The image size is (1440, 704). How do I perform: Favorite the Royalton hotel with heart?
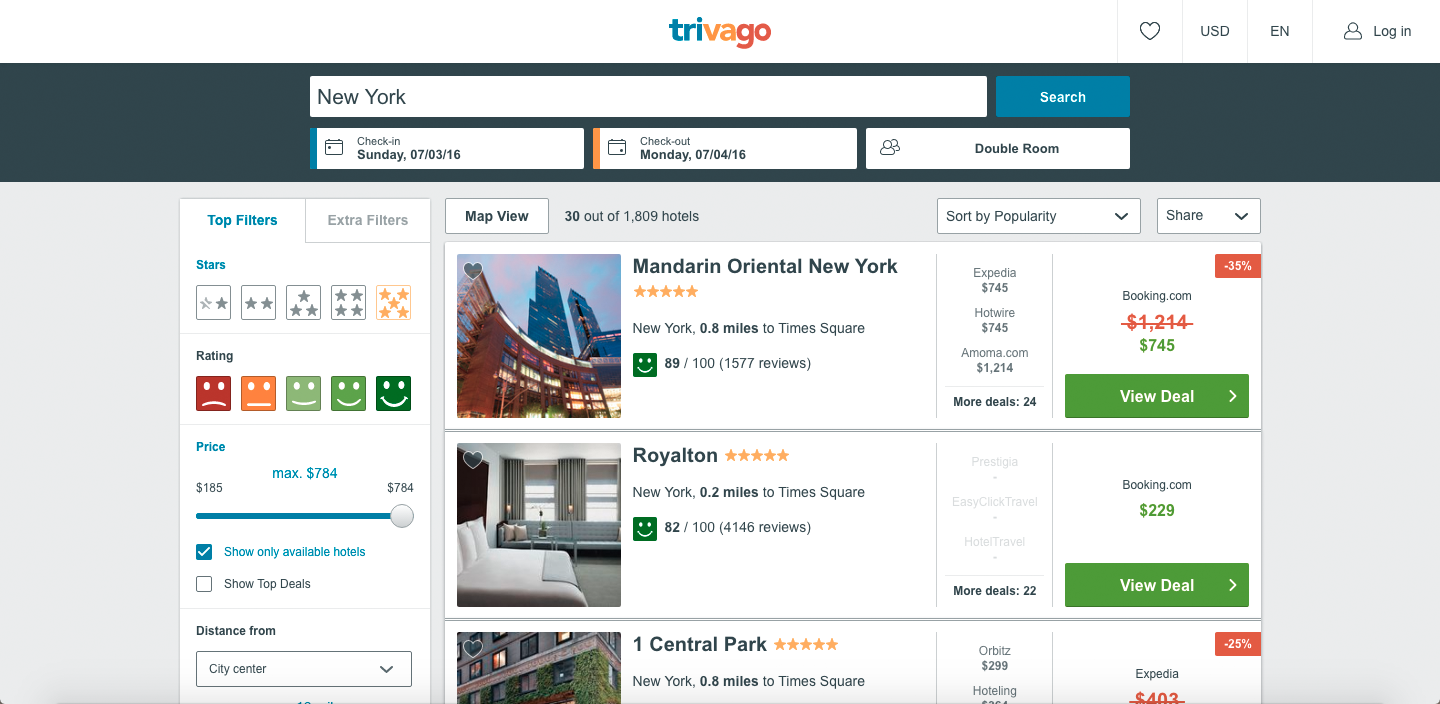(x=473, y=460)
